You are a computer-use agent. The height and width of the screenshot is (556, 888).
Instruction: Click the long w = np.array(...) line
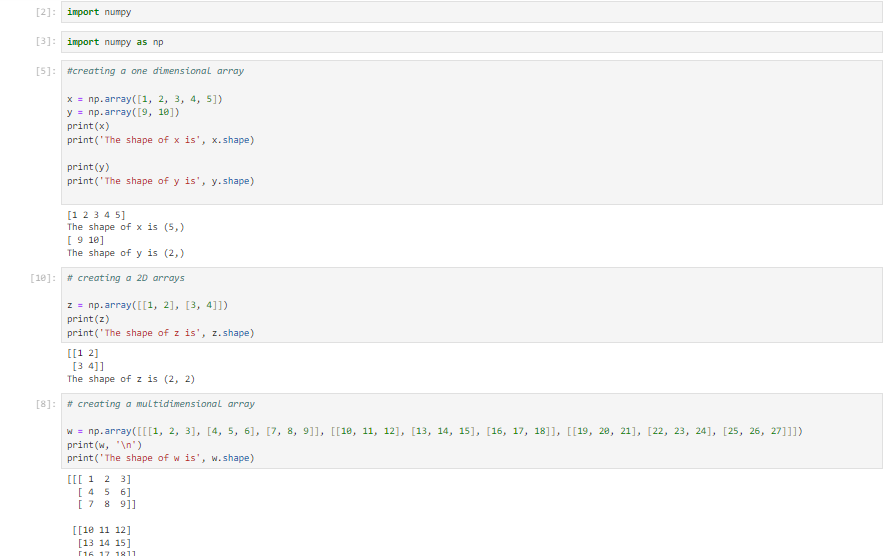pos(434,431)
